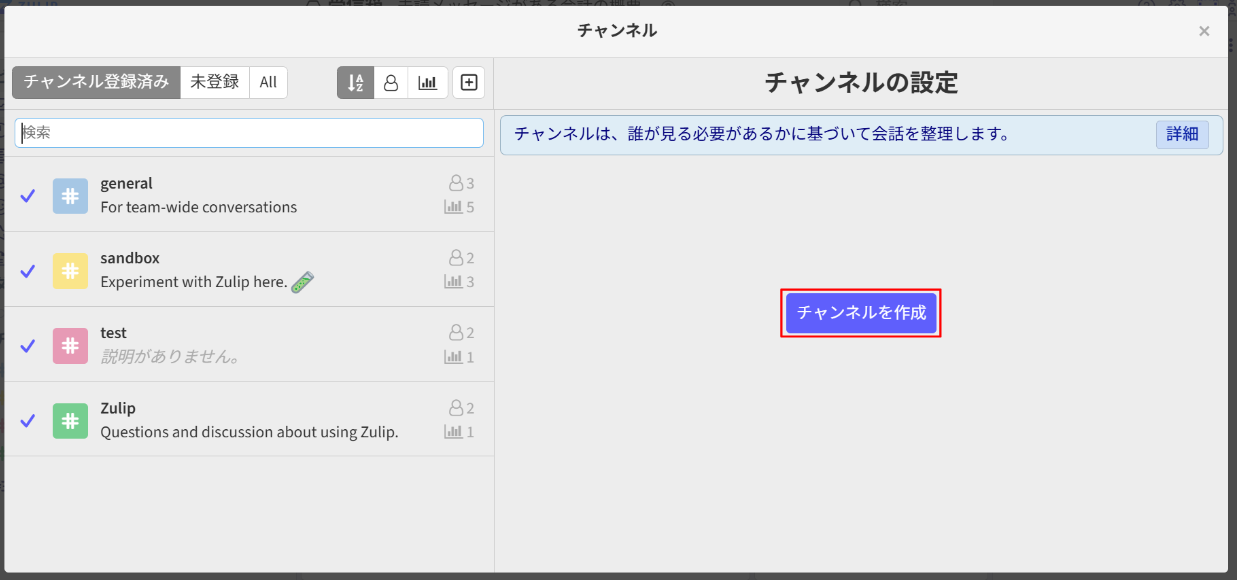Viewport: 1237px width, 580px height.
Task: Sort channels by subscriber count
Action: 390,82
